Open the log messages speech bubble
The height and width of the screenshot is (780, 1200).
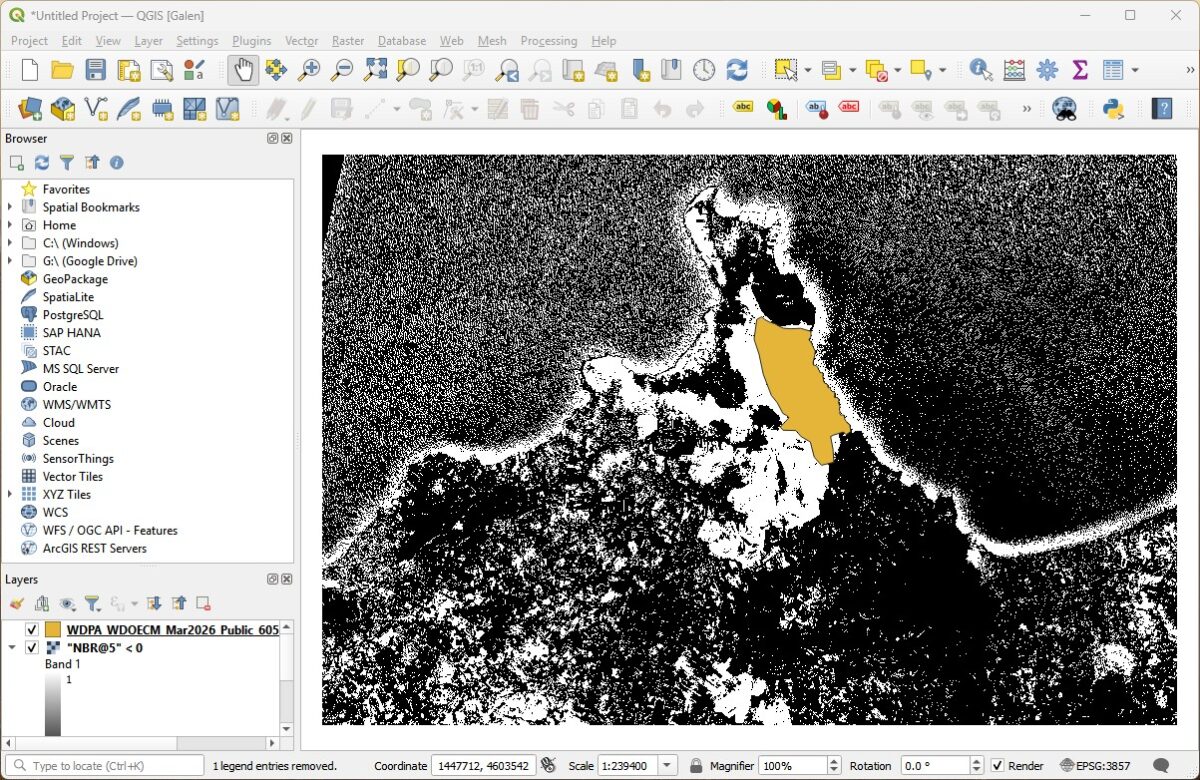click(1161, 766)
